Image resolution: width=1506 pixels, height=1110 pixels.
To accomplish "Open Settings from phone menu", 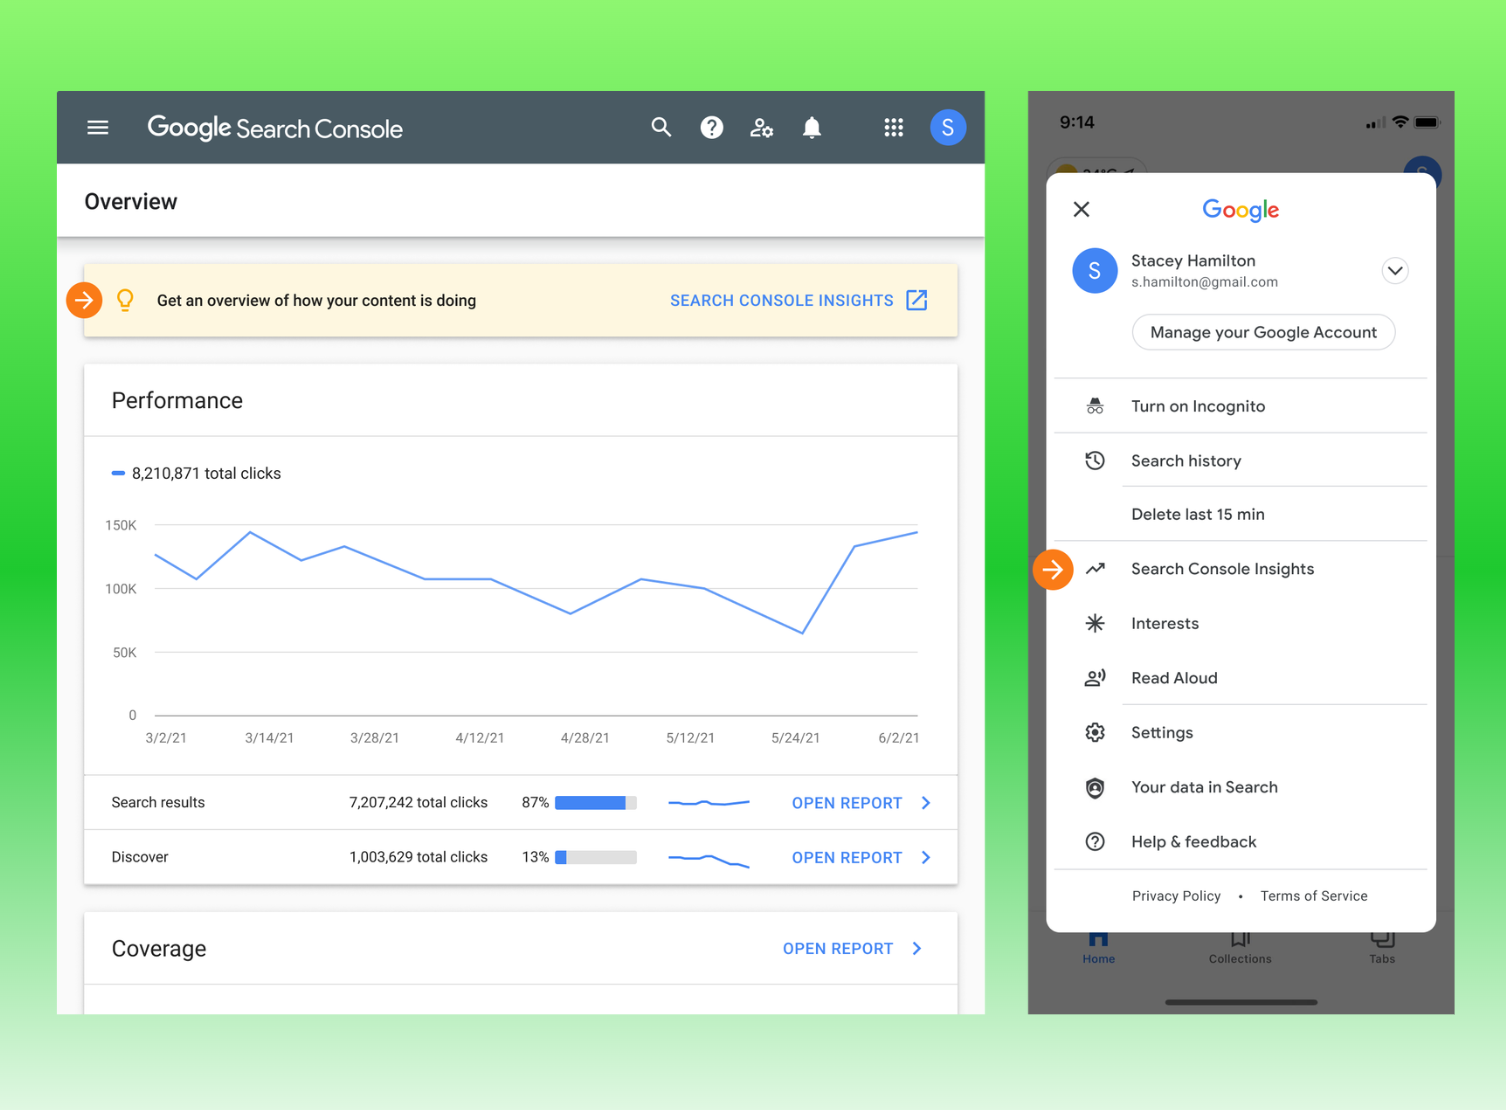I will [1240, 733].
